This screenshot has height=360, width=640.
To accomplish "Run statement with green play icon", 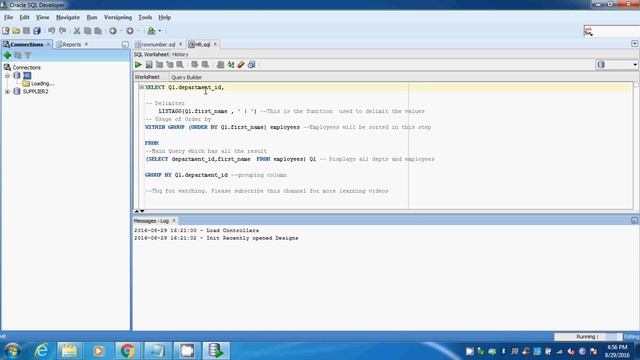I will (138, 64).
